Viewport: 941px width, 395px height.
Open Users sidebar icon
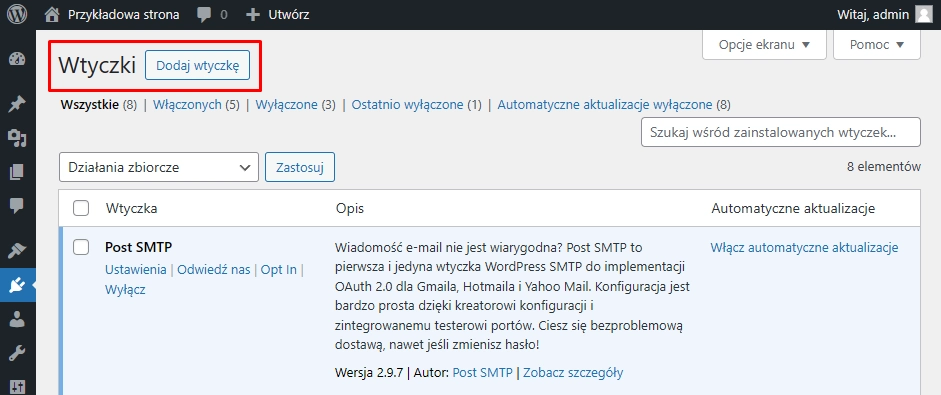(x=17, y=319)
